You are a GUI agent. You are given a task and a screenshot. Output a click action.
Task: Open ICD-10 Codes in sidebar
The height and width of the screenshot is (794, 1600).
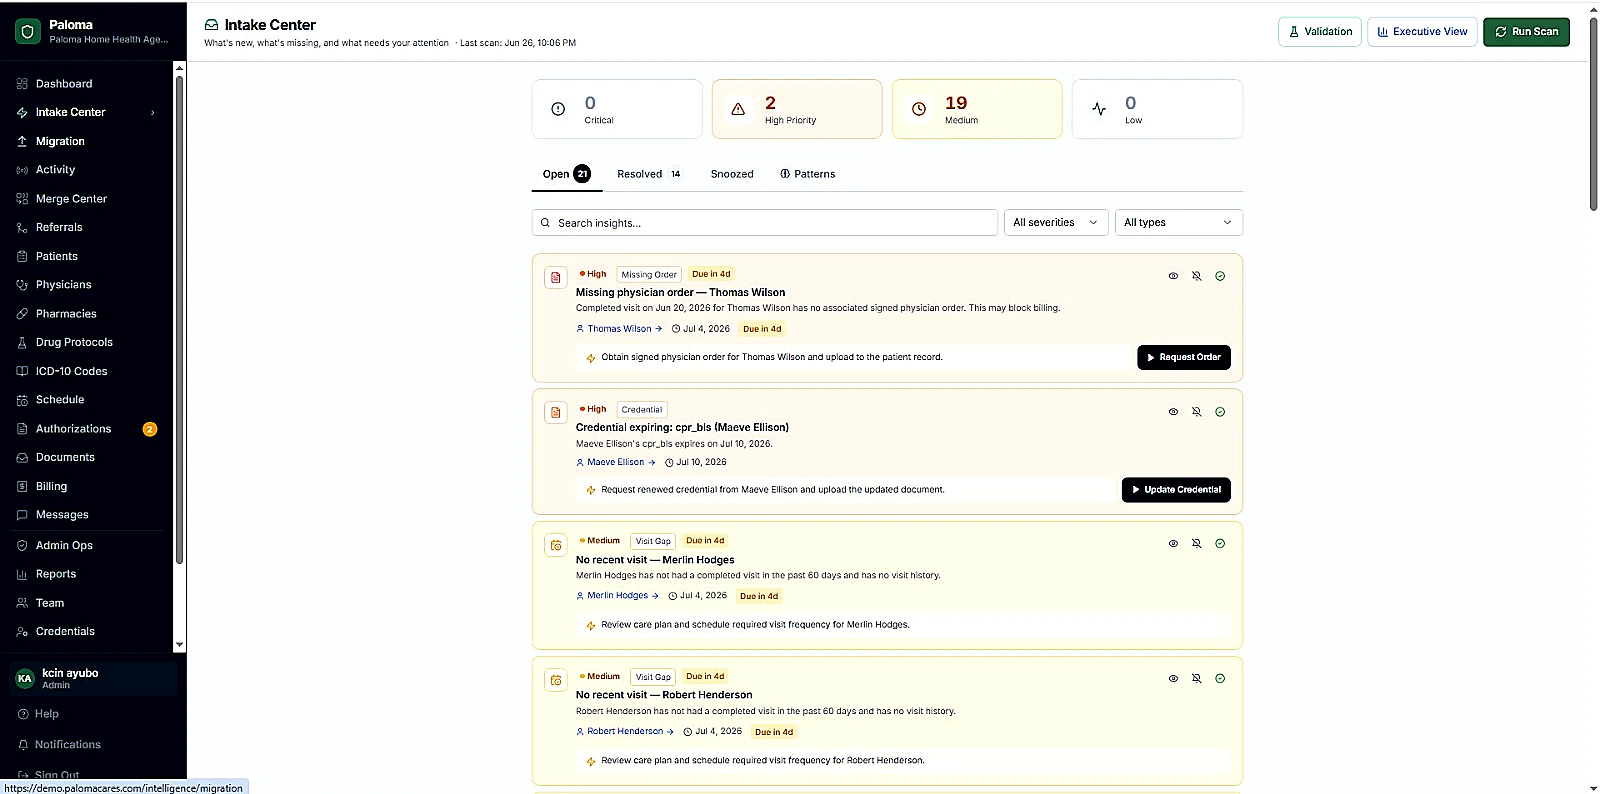[71, 371]
